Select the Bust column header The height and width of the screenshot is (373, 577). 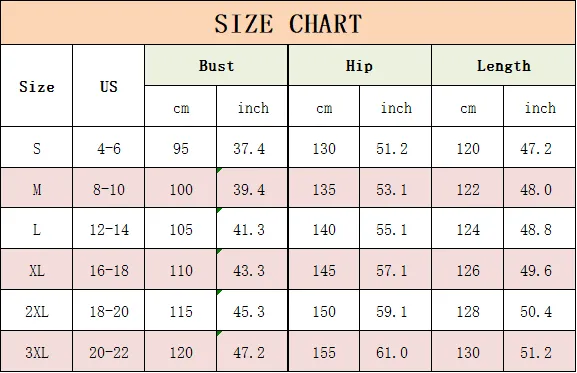tap(216, 65)
